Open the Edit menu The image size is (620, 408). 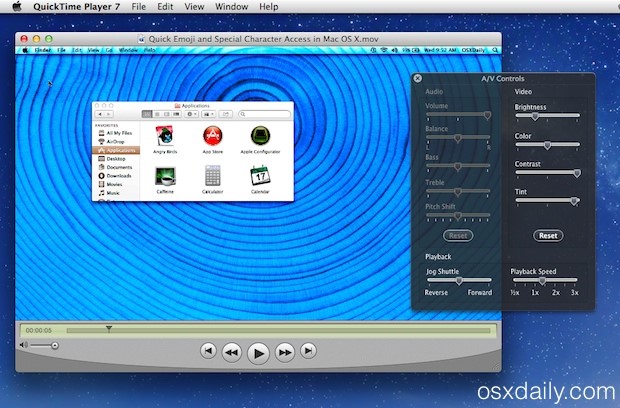coord(165,7)
